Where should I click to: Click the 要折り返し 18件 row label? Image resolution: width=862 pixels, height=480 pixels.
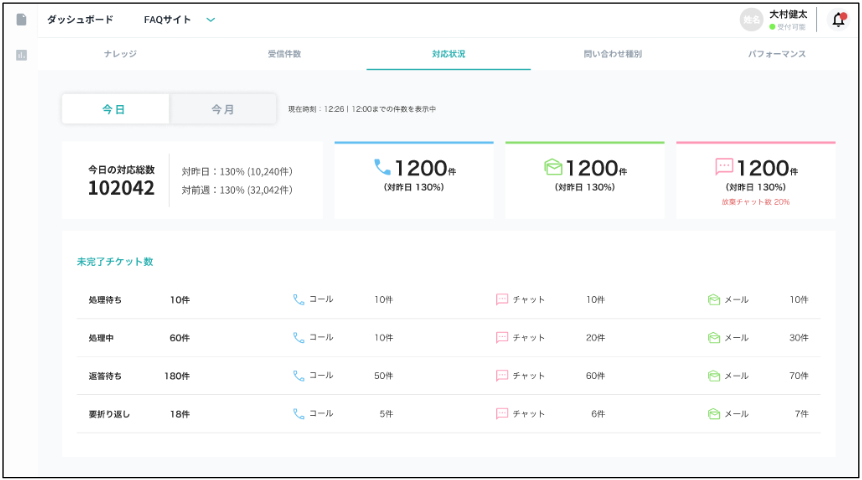pyautogui.click(x=110, y=414)
